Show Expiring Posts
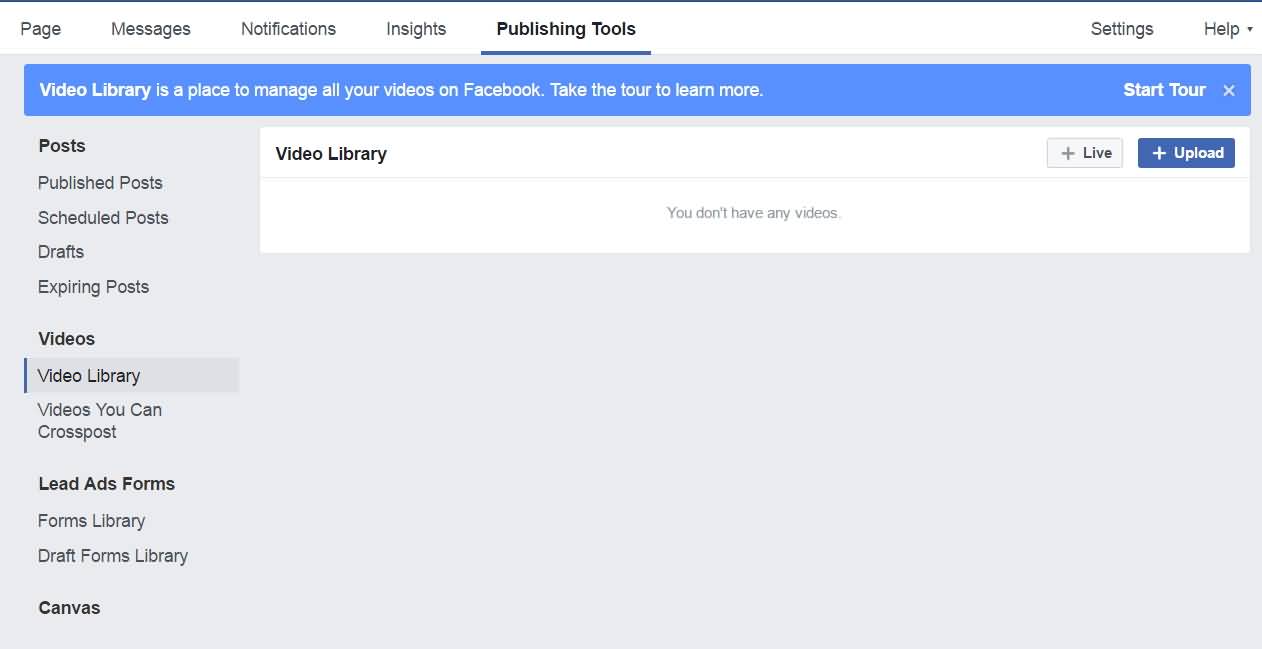This screenshot has height=649, width=1262. pos(93,287)
